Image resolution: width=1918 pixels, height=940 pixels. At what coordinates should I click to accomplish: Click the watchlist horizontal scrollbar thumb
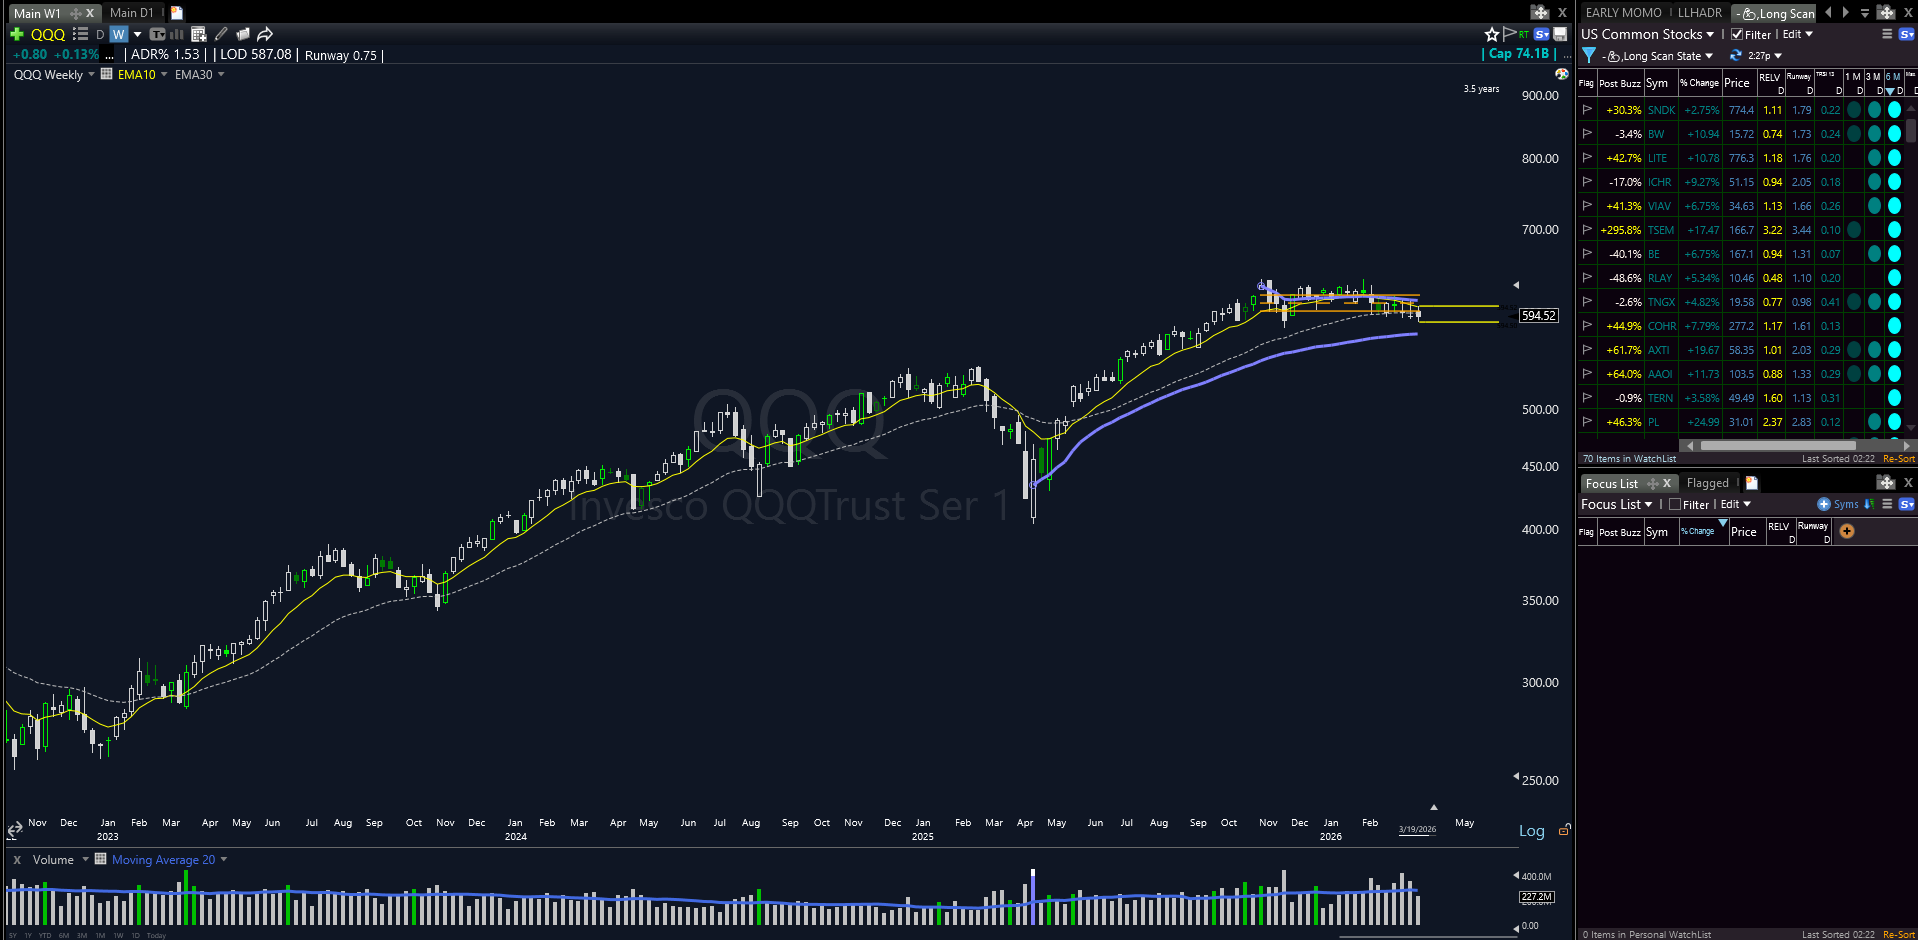1778,446
